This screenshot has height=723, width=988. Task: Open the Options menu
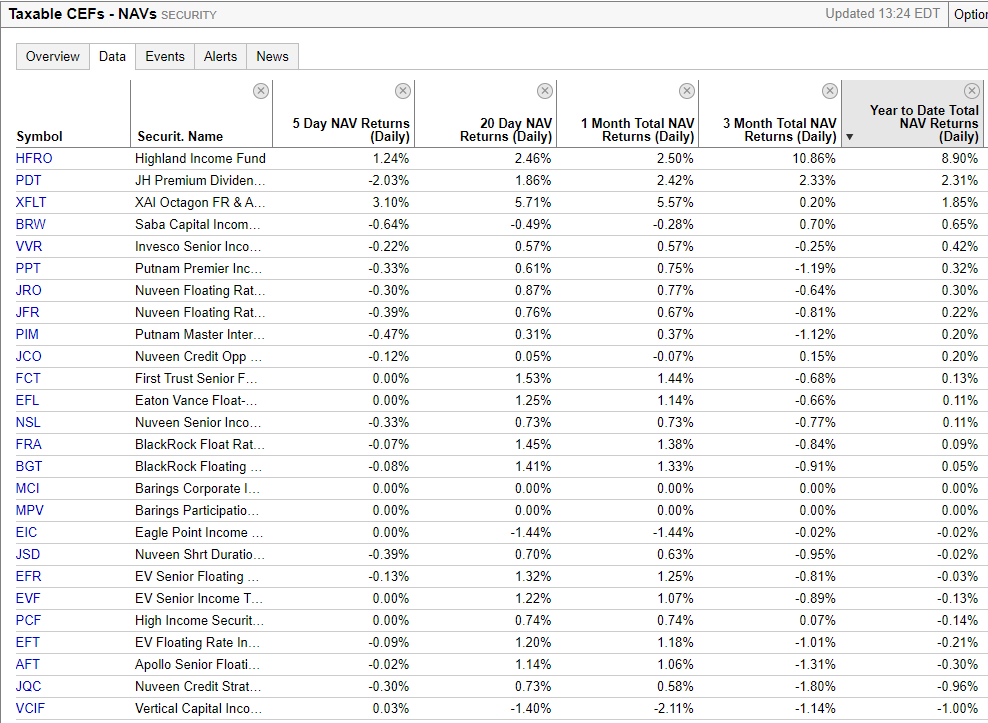[969, 14]
